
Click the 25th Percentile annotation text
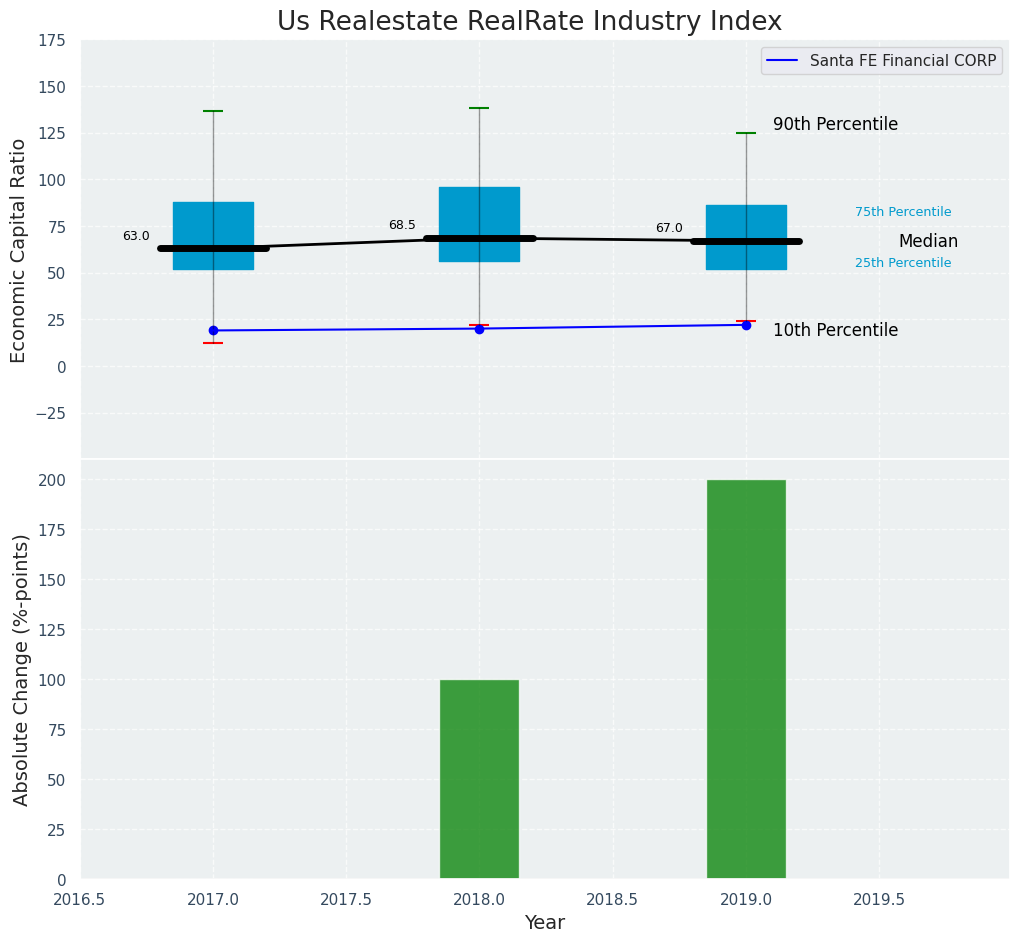pos(903,263)
